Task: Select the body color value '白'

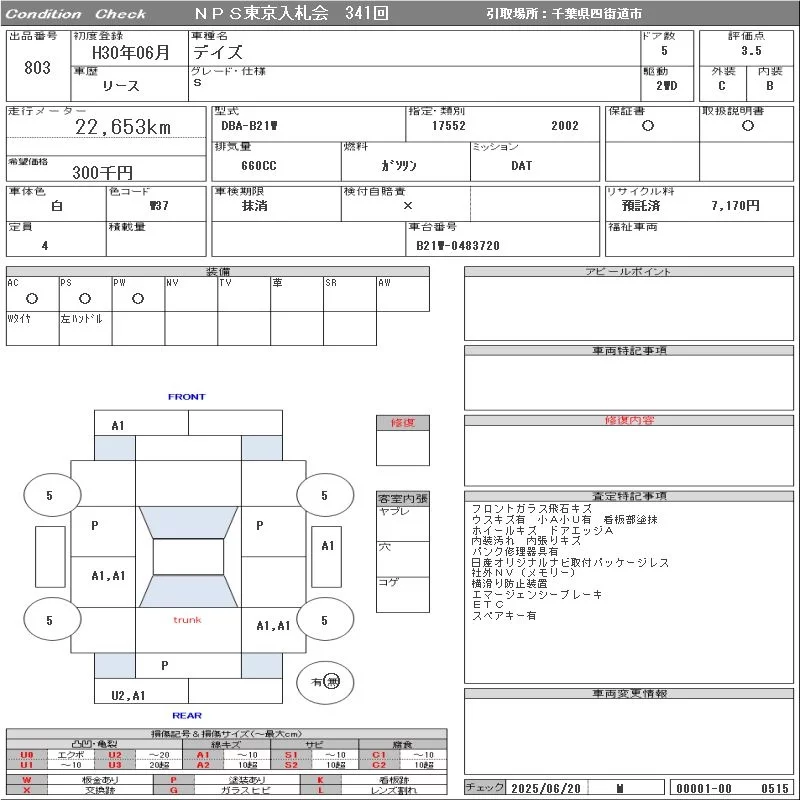Action: coord(57,206)
